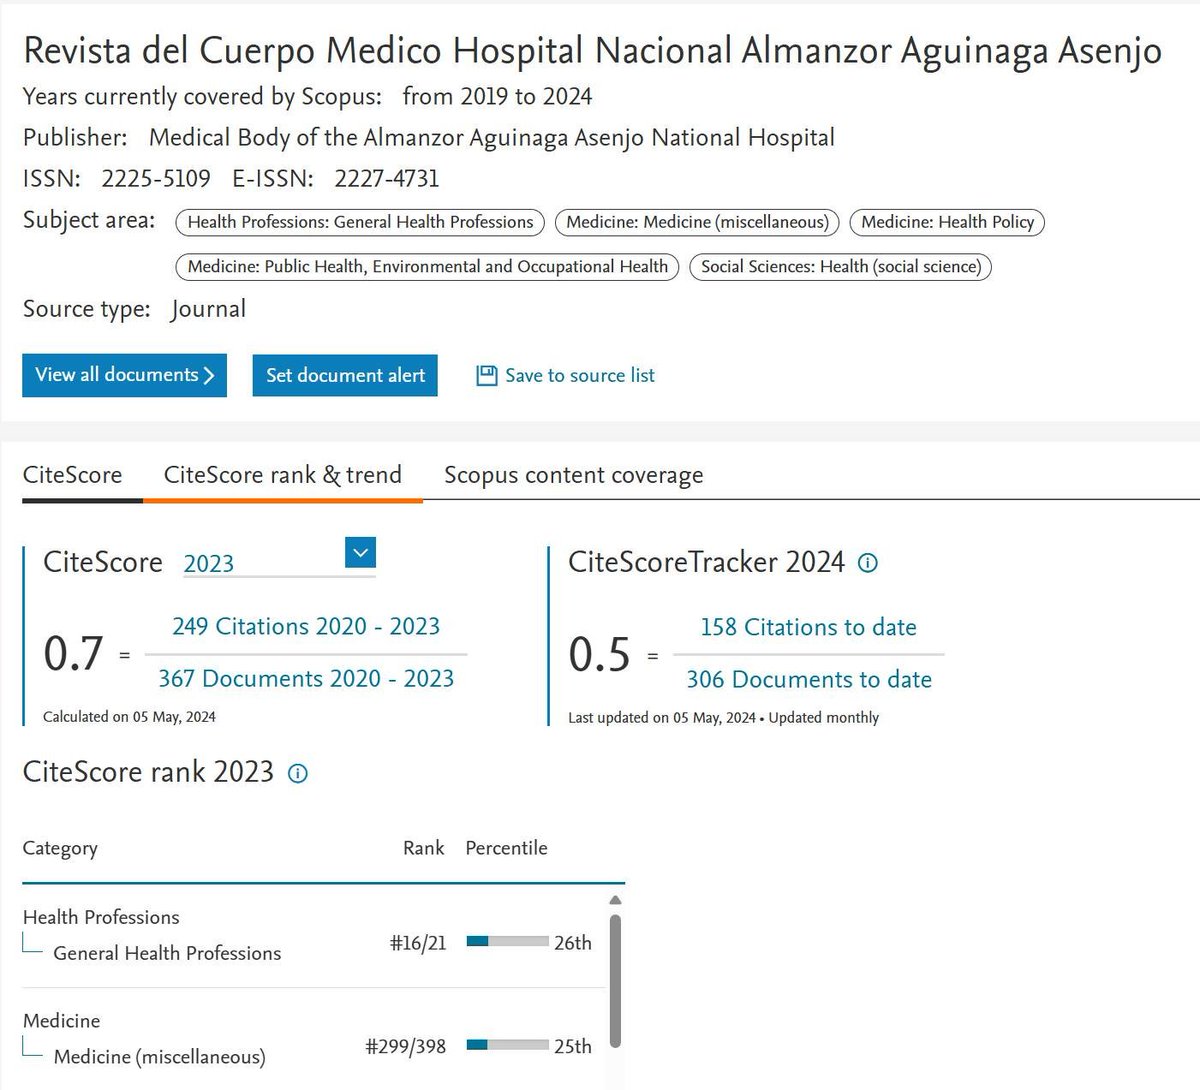Open 249 Citations 2020 - 2023 link
The width and height of the screenshot is (1200, 1090).
click(x=306, y=627)
